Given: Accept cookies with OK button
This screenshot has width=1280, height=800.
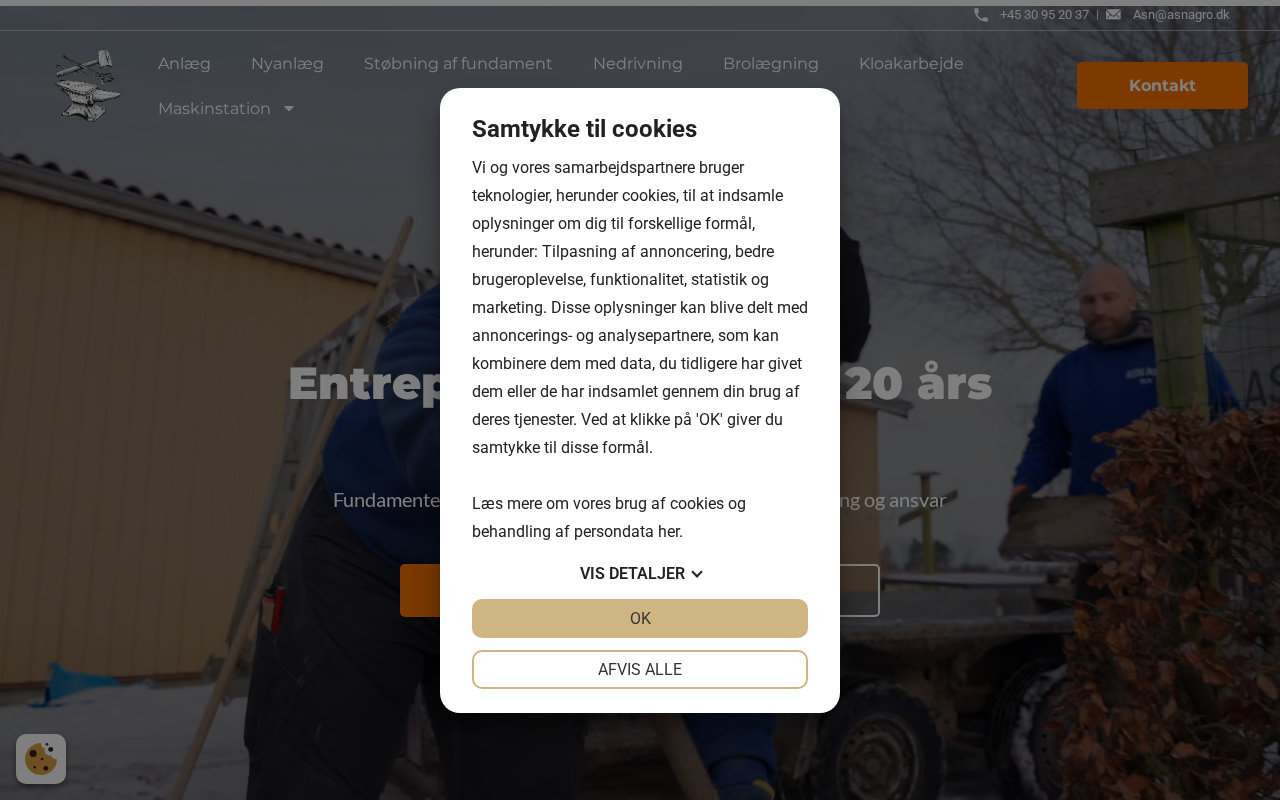Looking at the screenshot, I should tap(640, 618).
